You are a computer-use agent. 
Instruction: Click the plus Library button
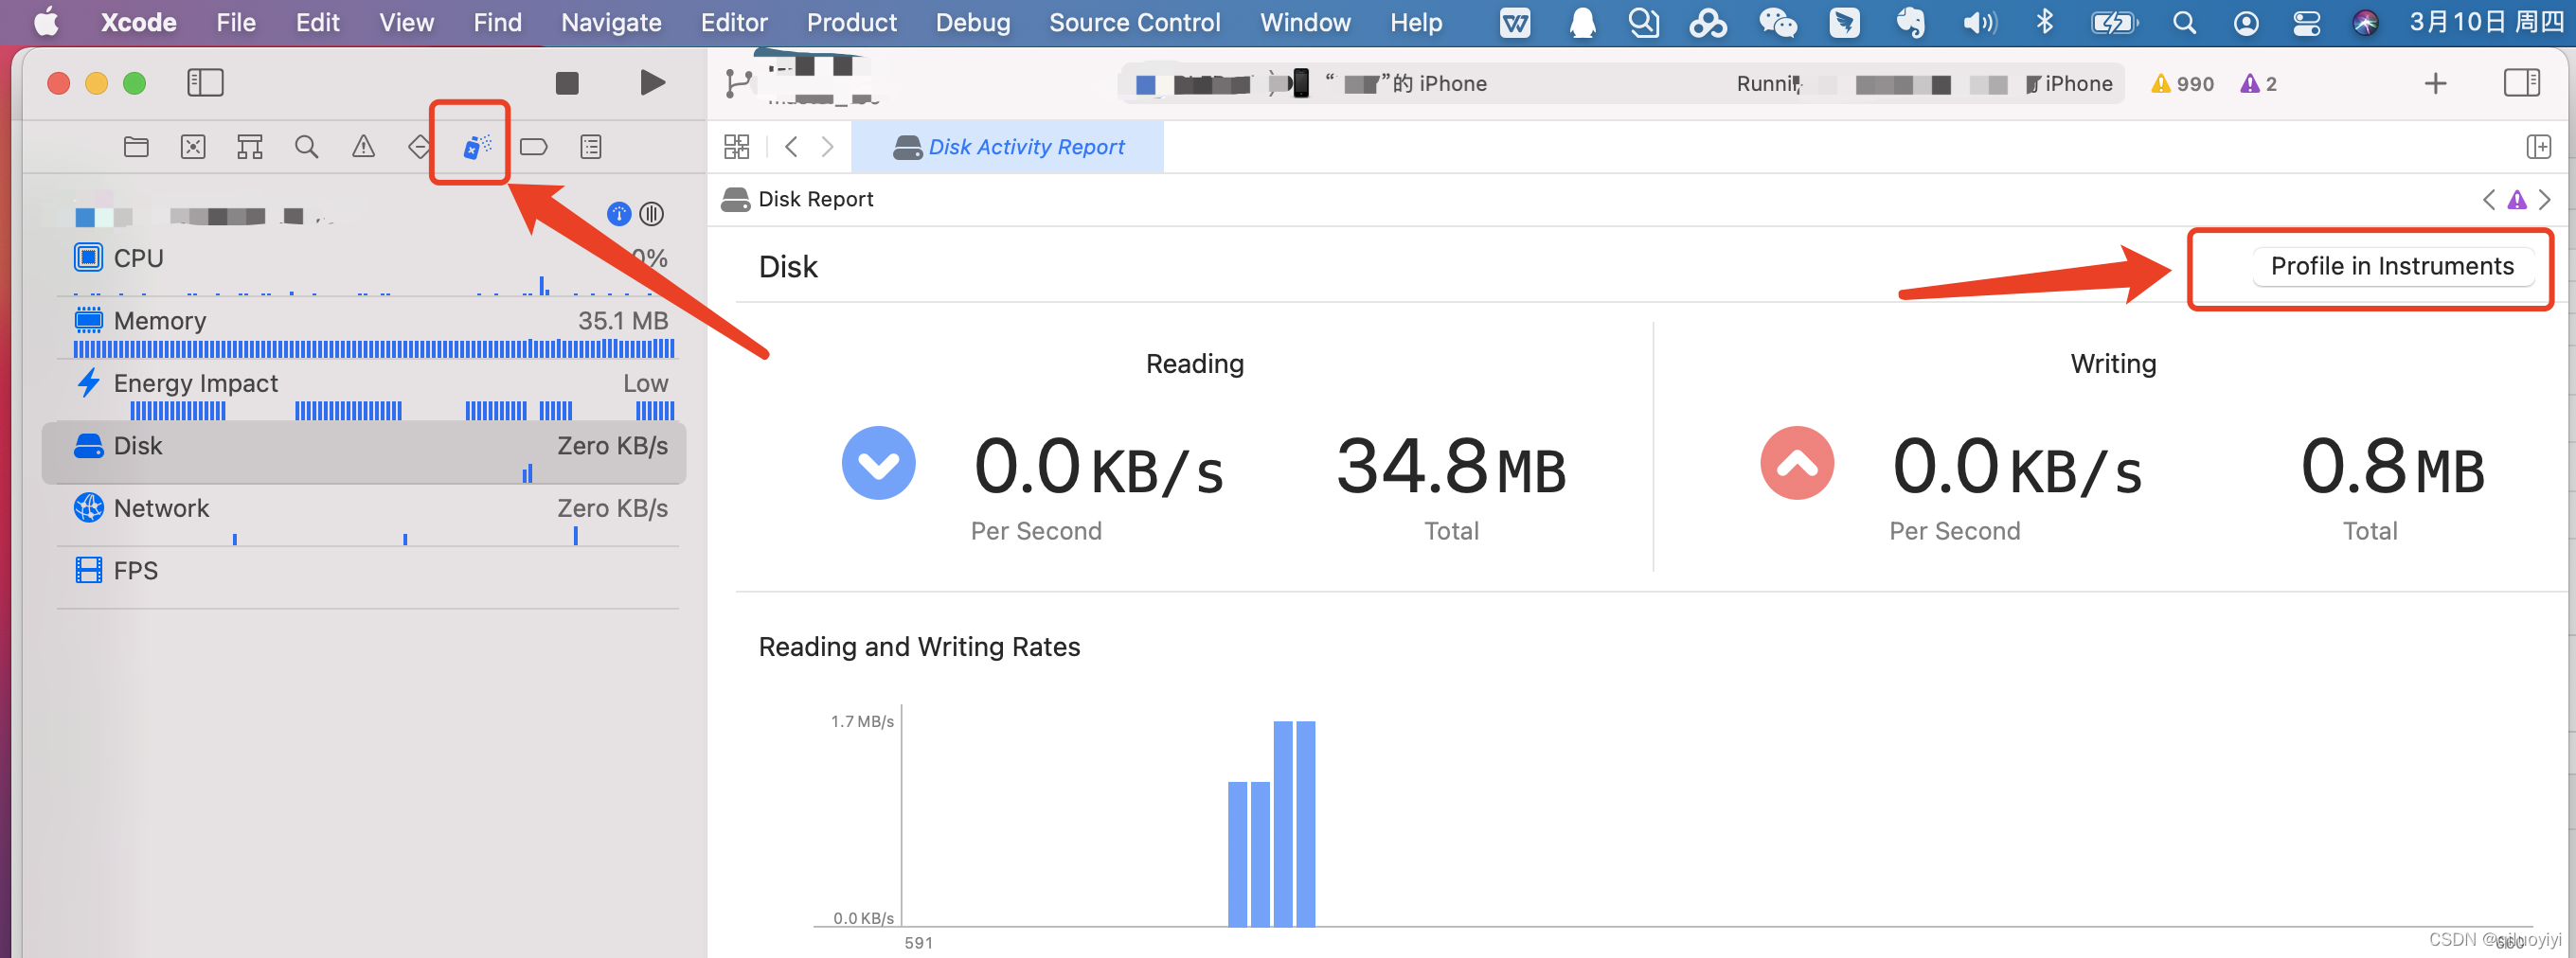[2436, 83]
